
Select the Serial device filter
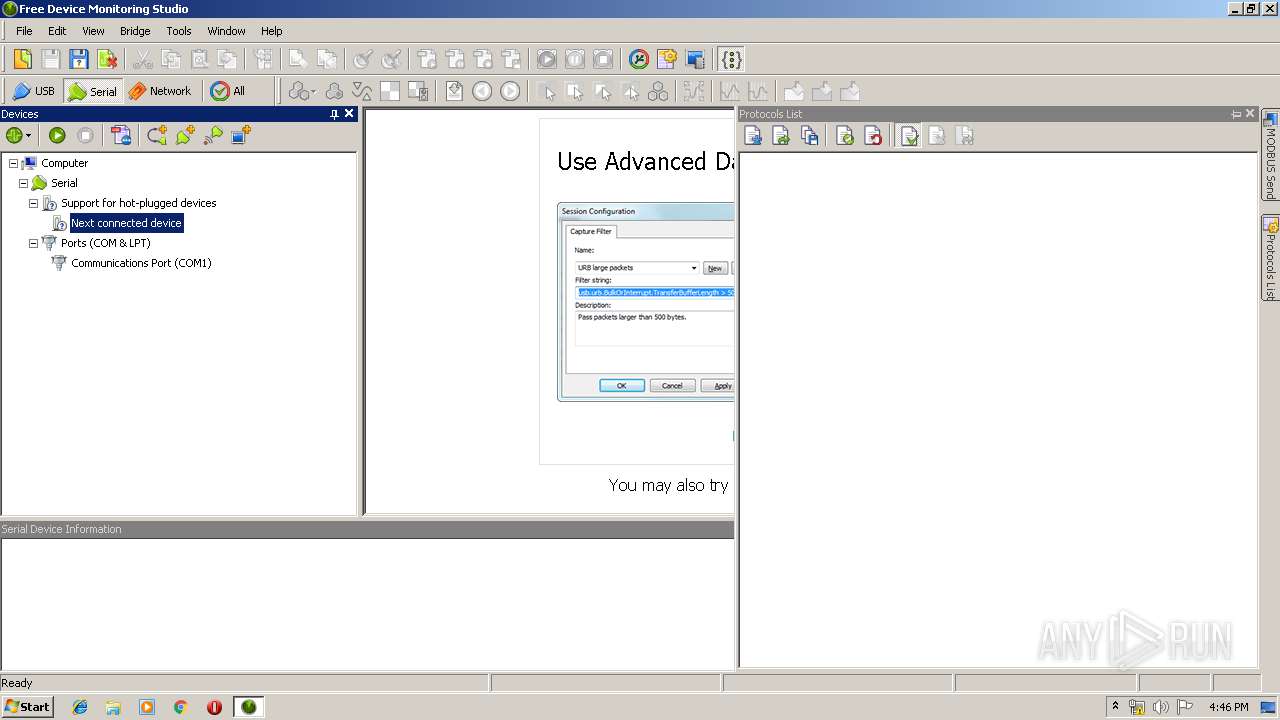click(92, 91)
